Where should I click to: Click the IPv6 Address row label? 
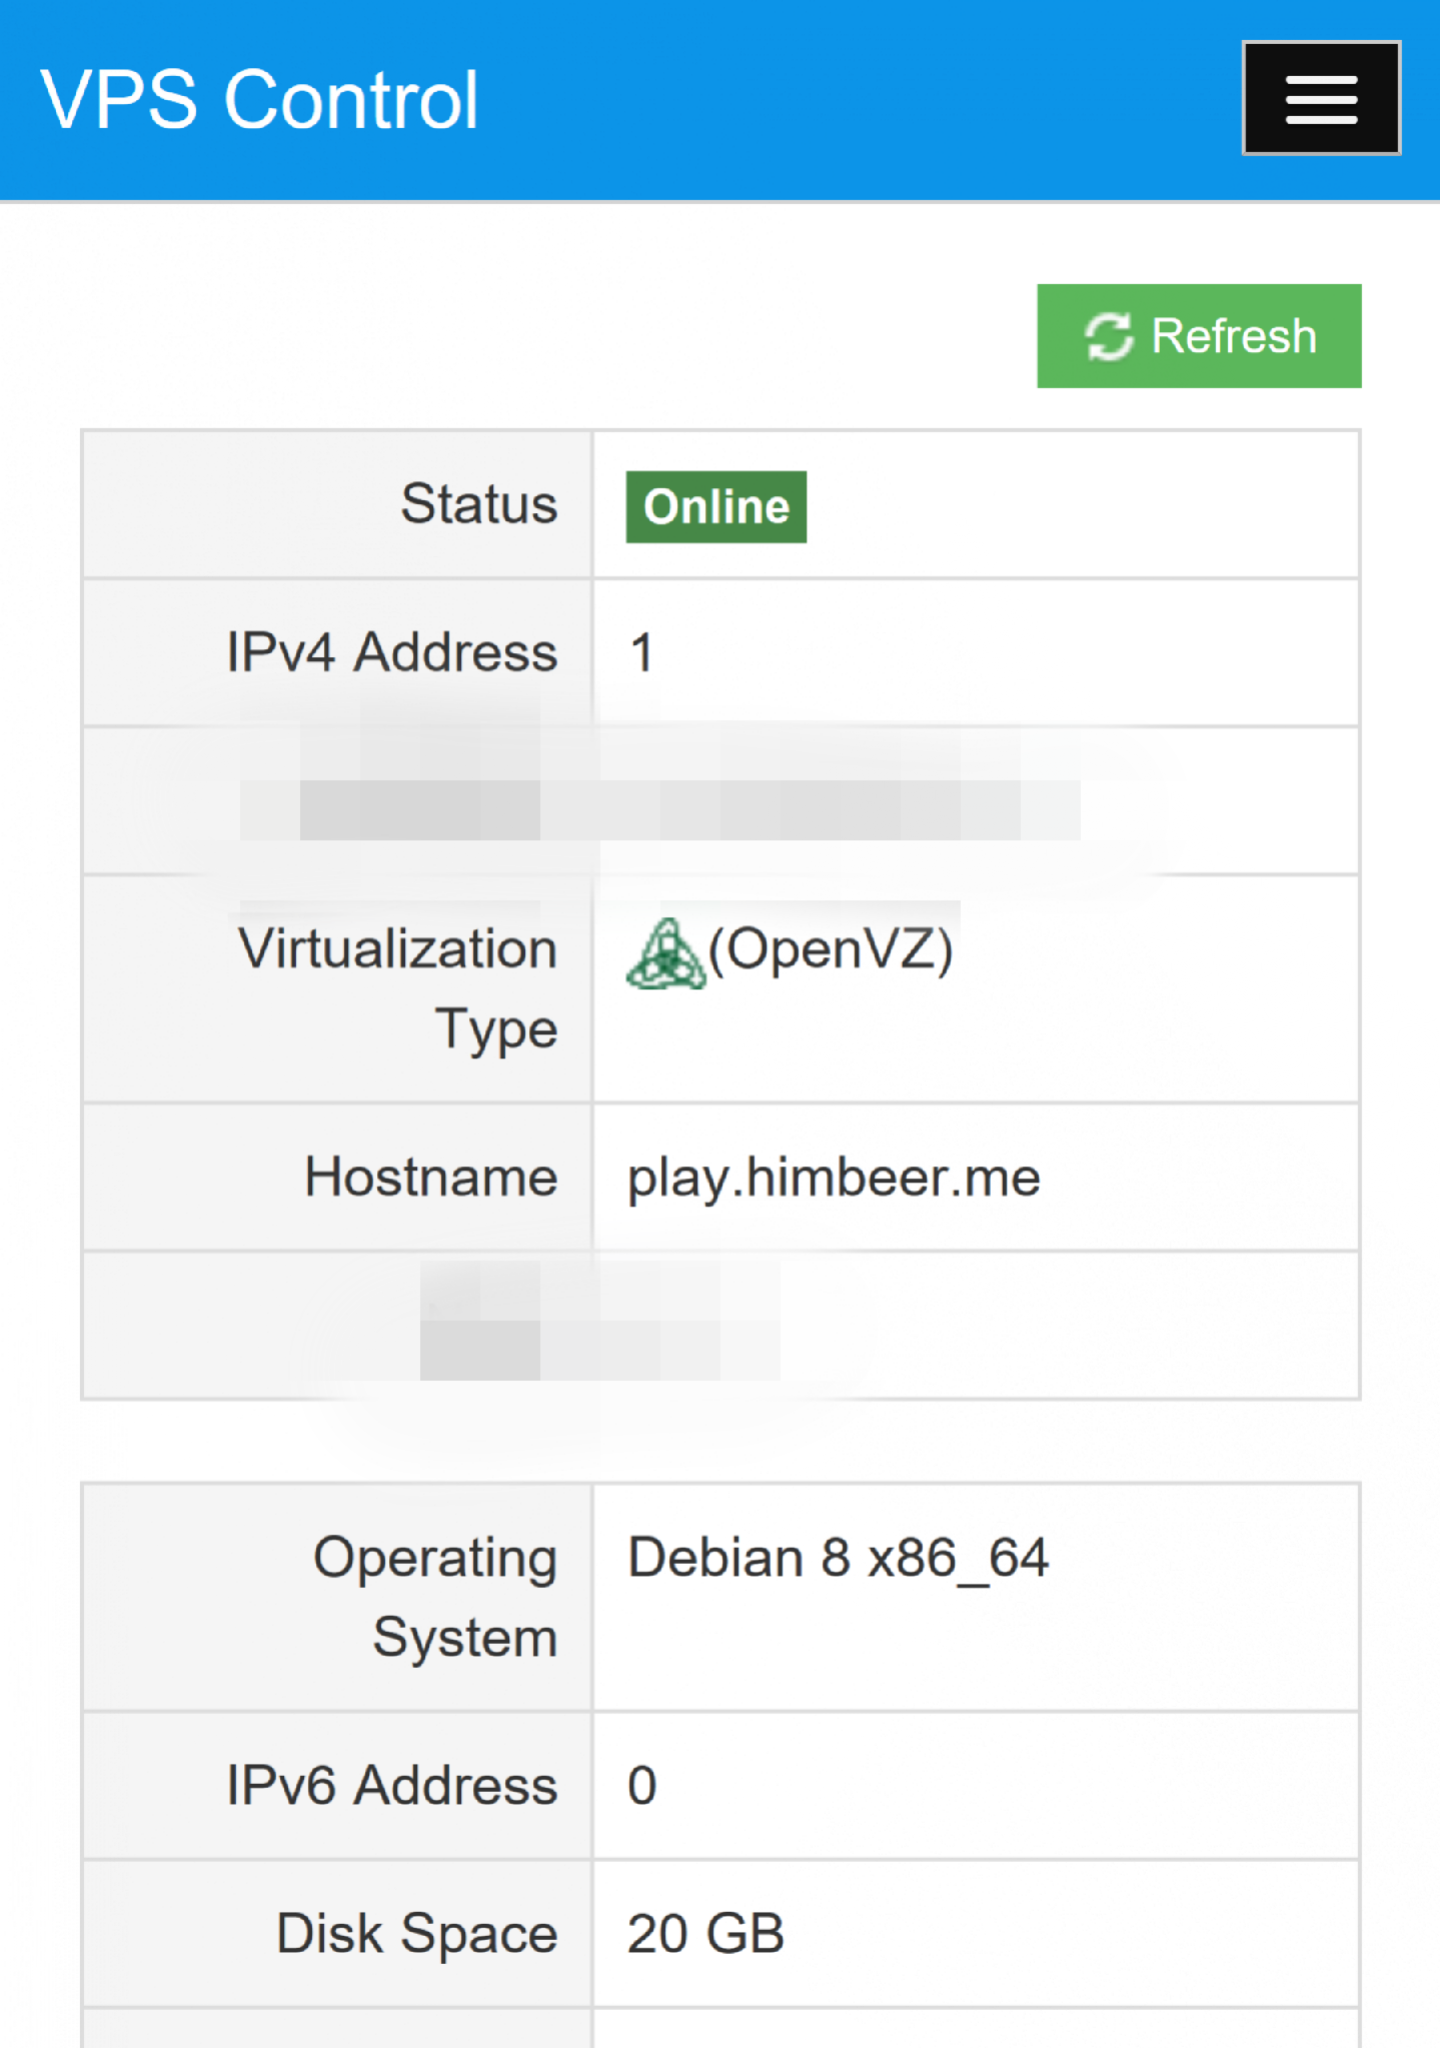coord(392,1786)
